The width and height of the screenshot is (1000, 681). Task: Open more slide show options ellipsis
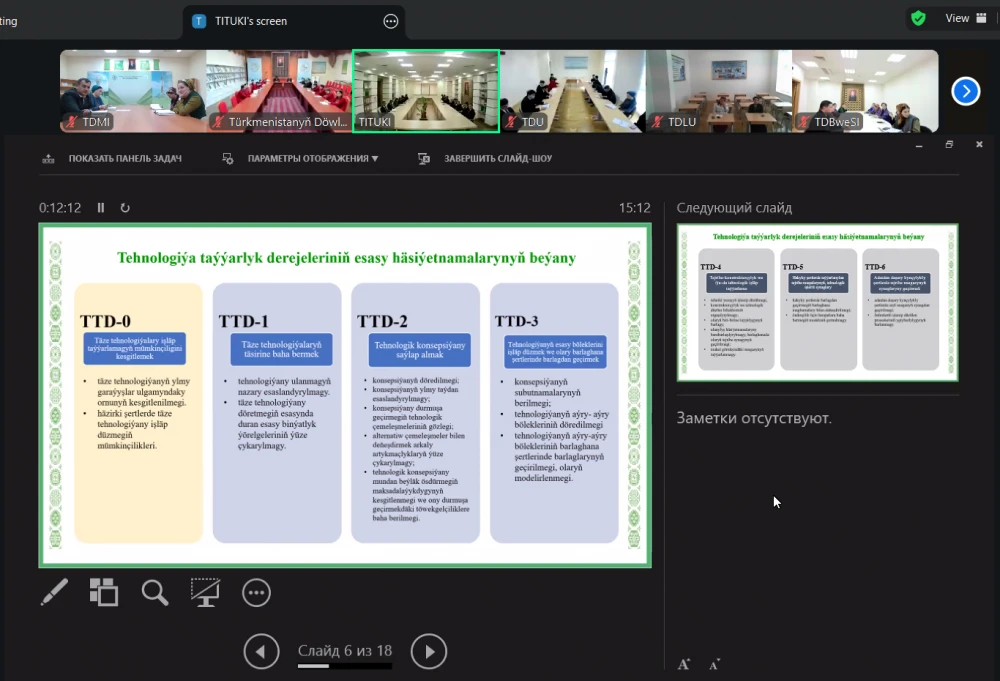tap(257, 592)
